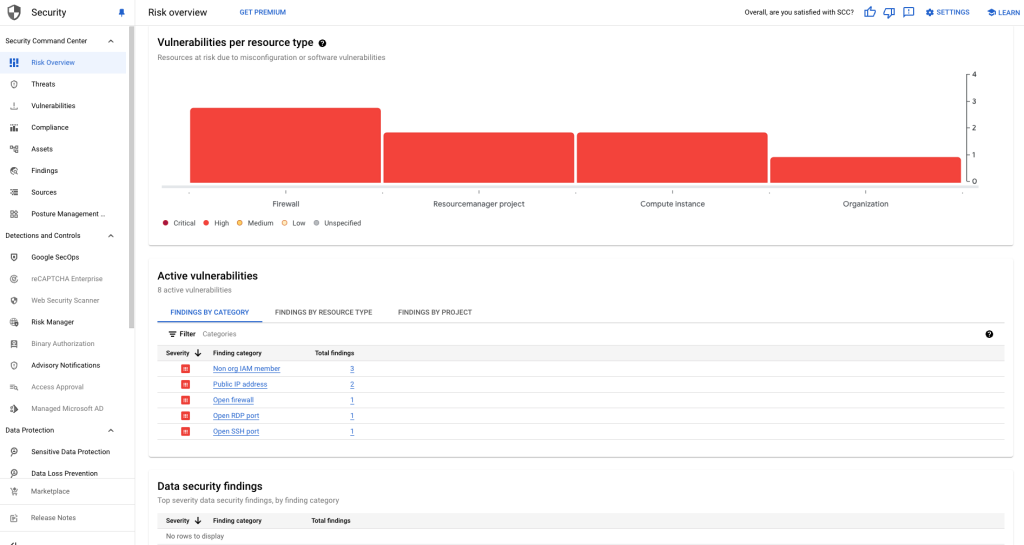Viewport: 1024px width, 545px height.
Task: Toggle the Unspecified severity legend item
Action: click(337, 223)
